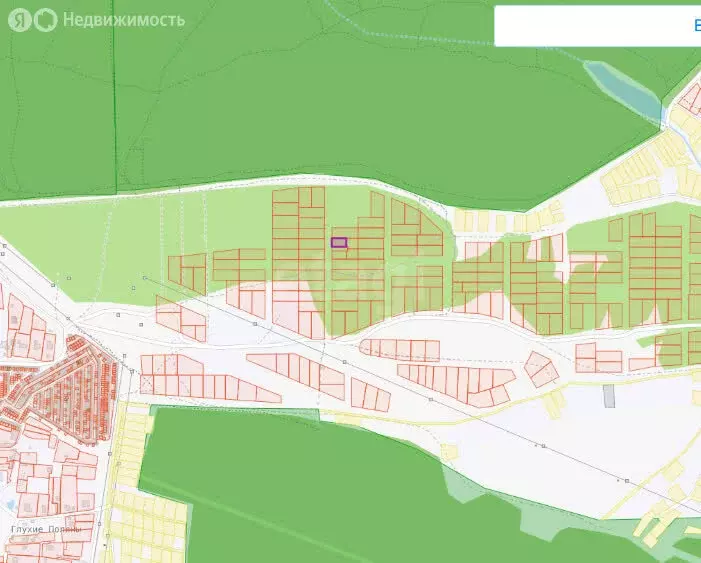Screen dimensions: 701x563
Task: Click the round house icon beside Я logo
Action: click(x=44, y=19)
